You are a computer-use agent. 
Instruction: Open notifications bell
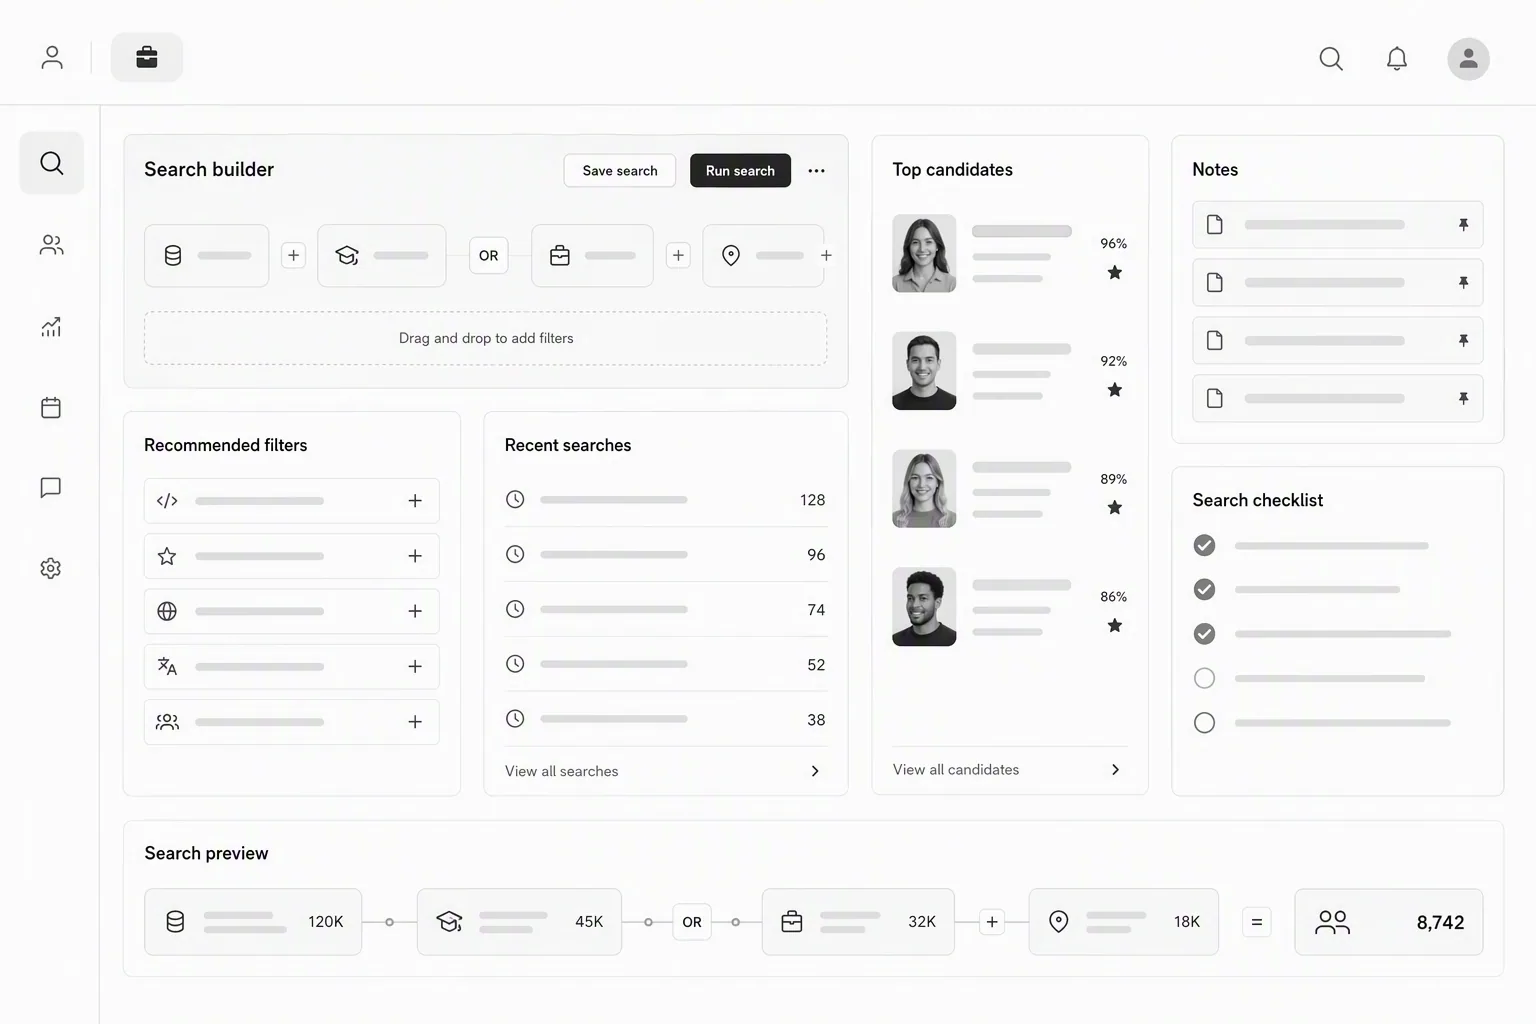click(1397, 59)
